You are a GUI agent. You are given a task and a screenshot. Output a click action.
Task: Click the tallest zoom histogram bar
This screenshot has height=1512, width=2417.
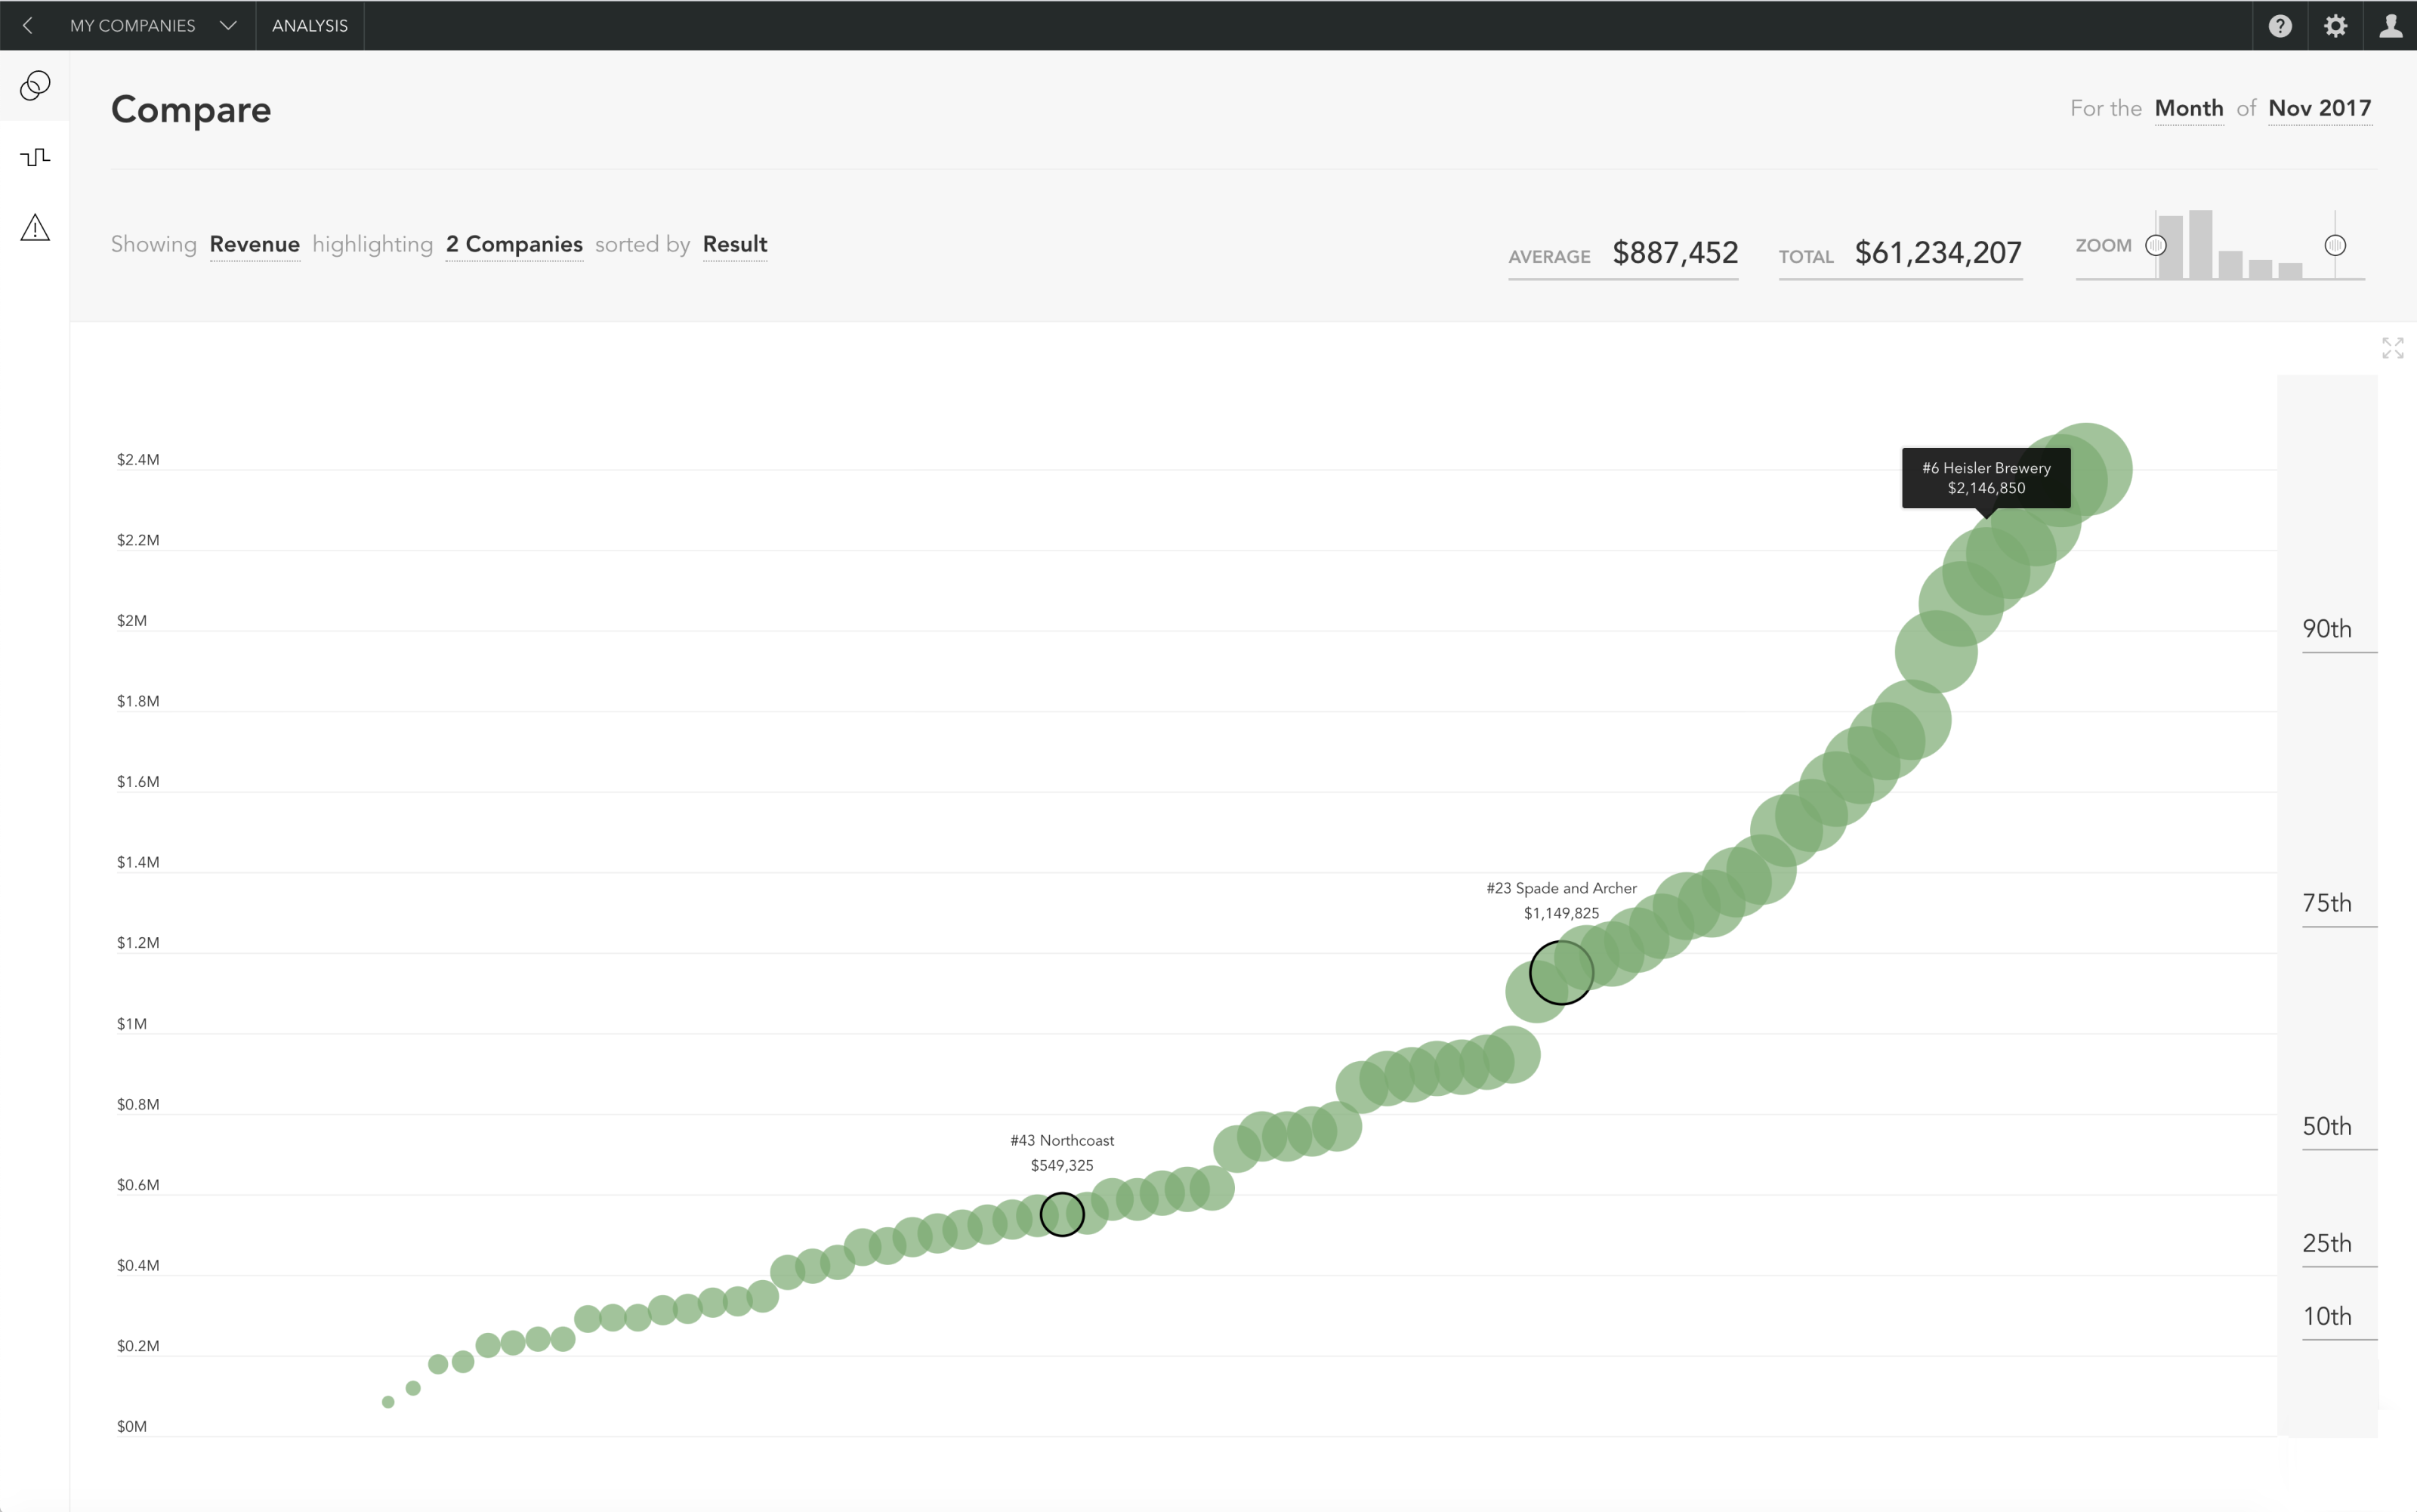[x=2200, y=244]
